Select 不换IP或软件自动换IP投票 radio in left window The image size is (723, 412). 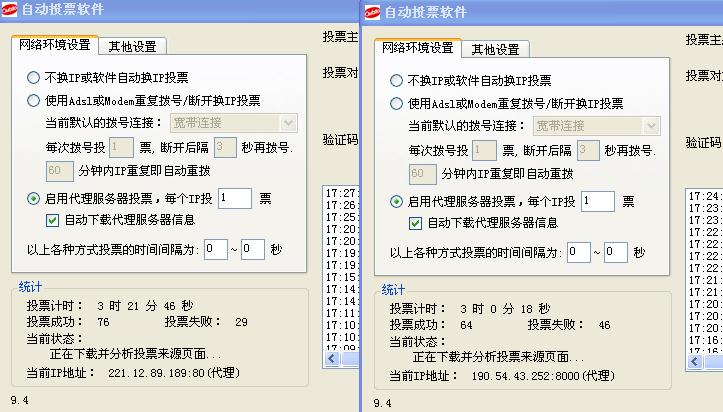click(33, 77)
